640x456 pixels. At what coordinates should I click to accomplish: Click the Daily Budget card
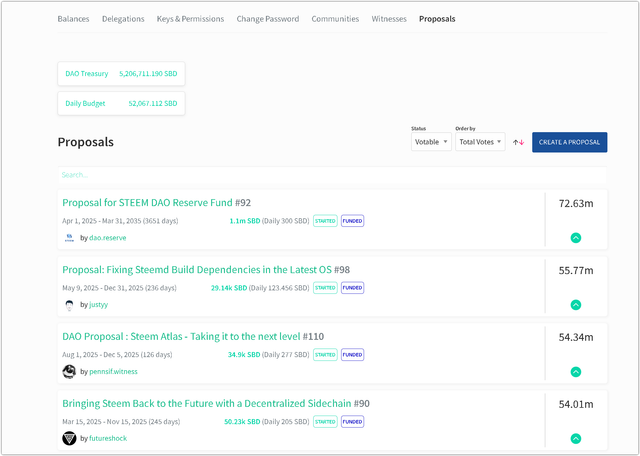[121, 103]
